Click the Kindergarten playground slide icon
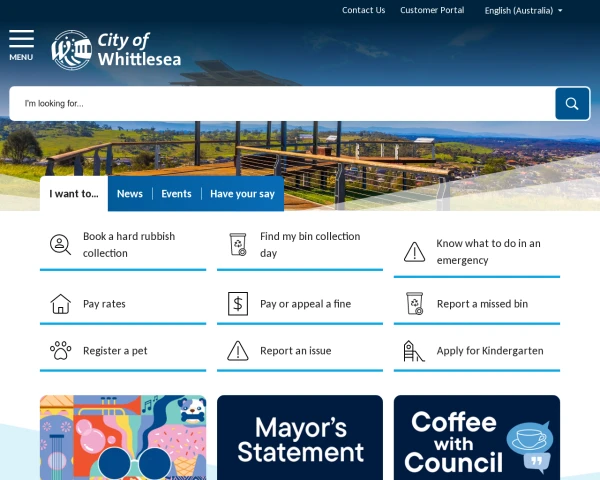The width and height of the screenshot is (600, 480). (414, 351)
